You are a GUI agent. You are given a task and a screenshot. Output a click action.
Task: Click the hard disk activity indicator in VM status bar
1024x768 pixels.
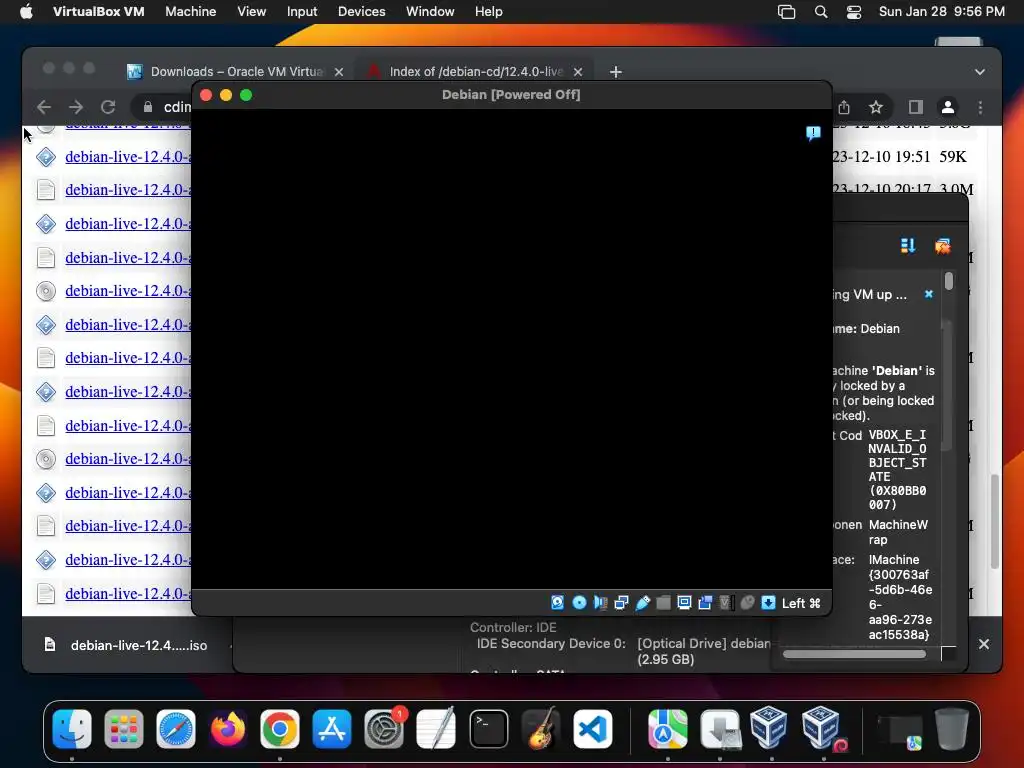pos(557,603)
